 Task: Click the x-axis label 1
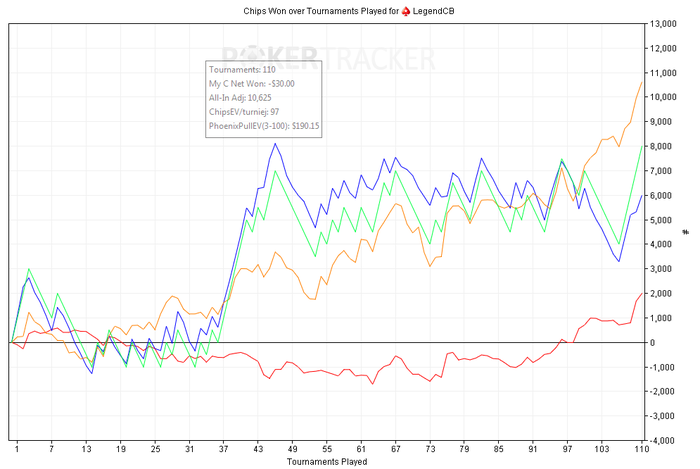(17, 449)
